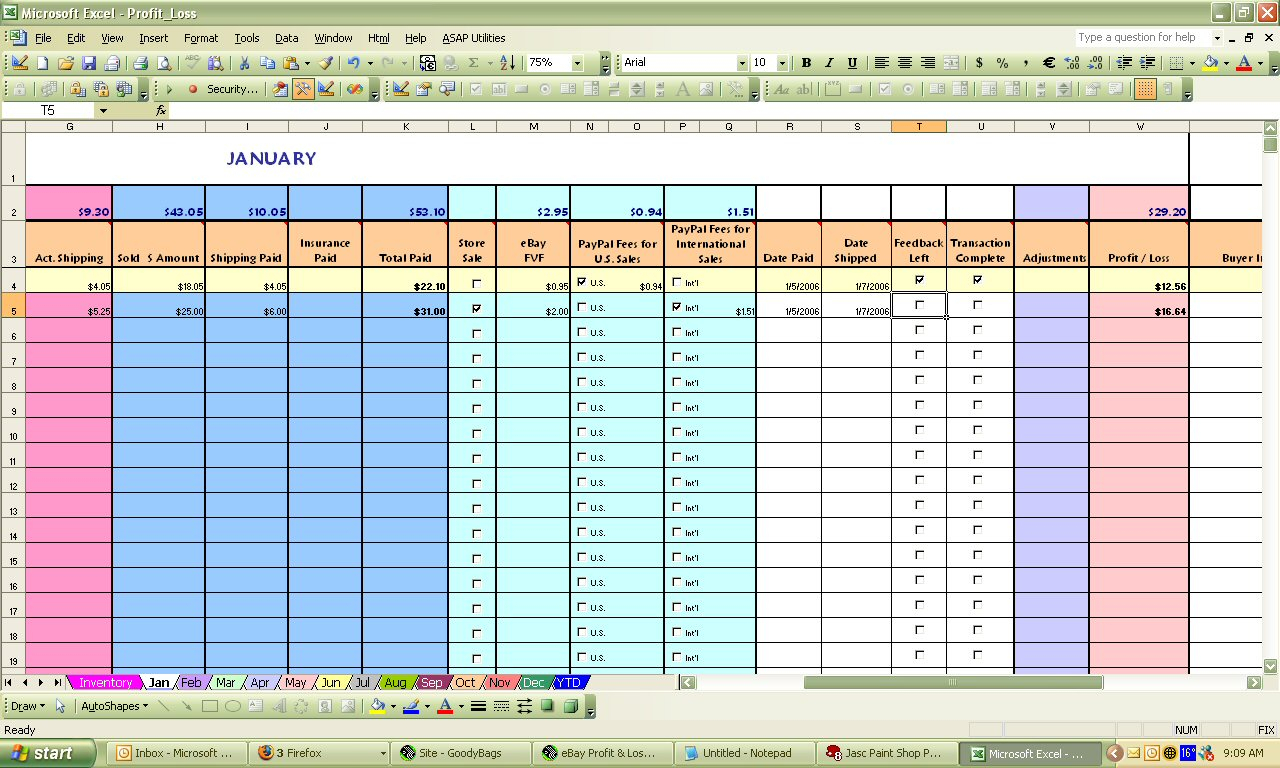Open the Data menu

tap(286, 38)
